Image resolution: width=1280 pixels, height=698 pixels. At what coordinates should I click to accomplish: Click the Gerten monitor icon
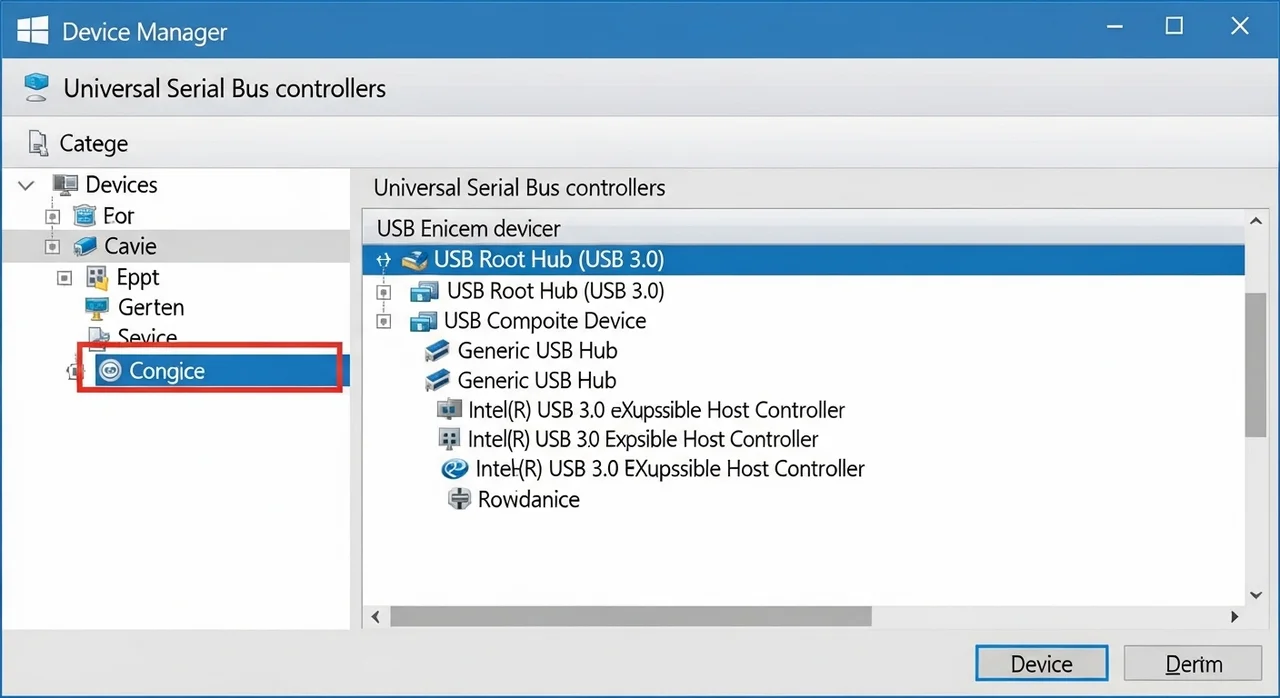[x=97, y=307]
